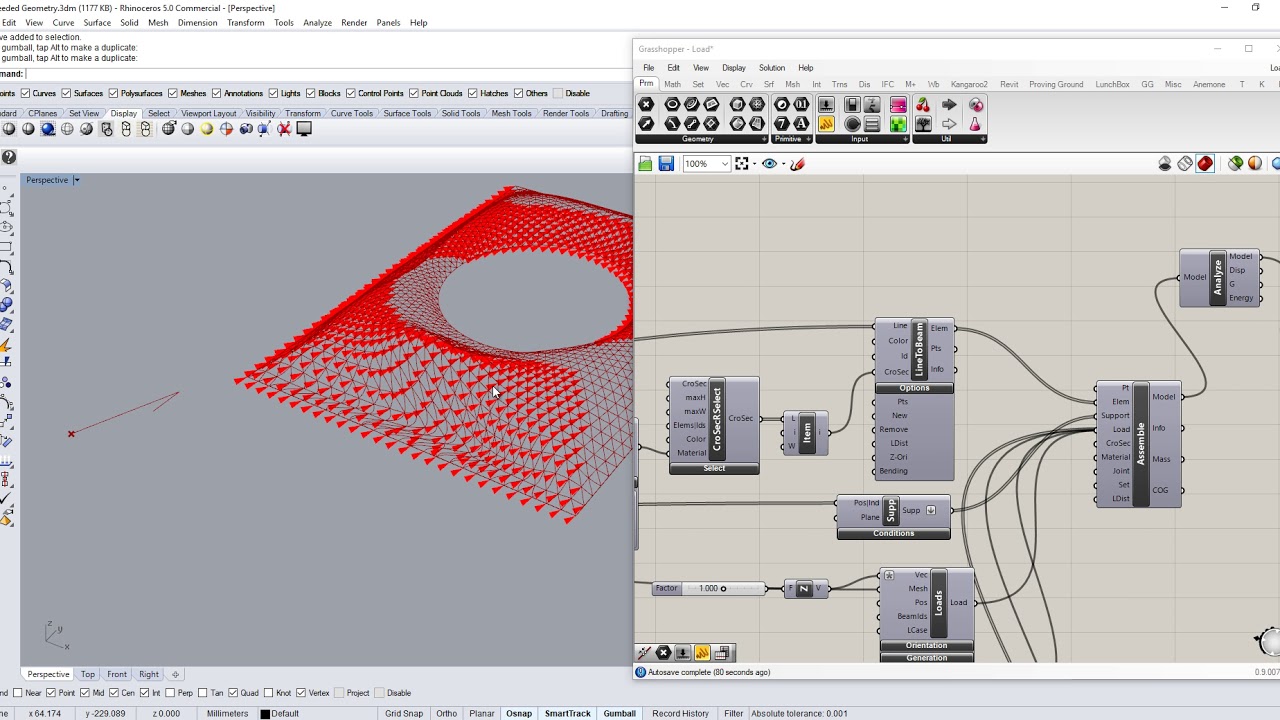Click the Rhino help question mark icon
Viewport: 1280px width, 720px height.
8,157
